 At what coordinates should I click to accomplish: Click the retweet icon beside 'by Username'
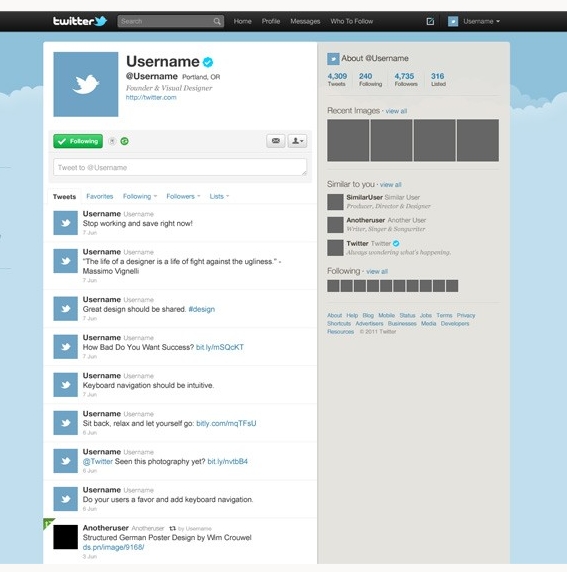pos(173,528)
